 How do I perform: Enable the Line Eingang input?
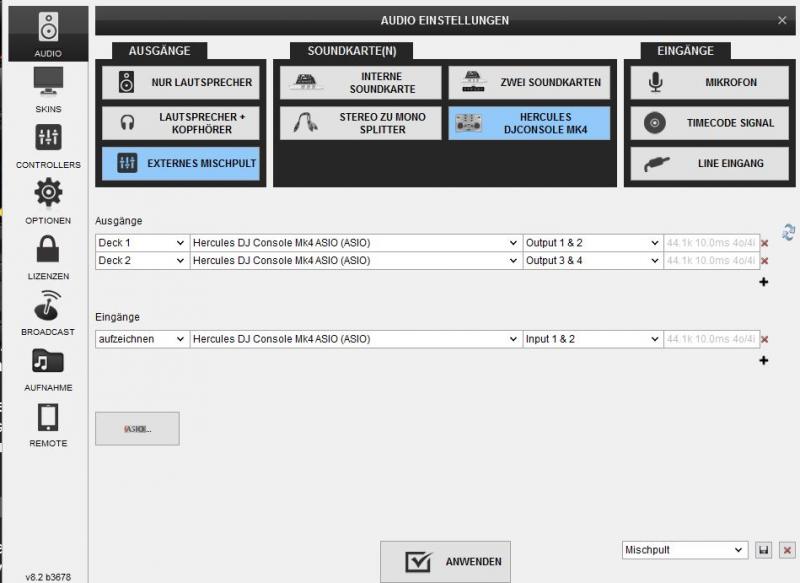click(x=709, y=163)
